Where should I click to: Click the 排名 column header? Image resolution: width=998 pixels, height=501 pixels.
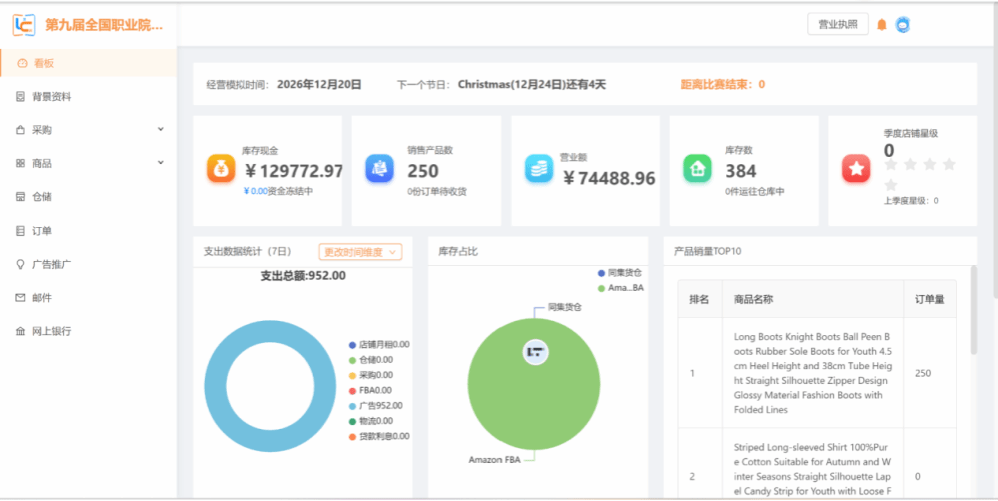tap(700, 299)
